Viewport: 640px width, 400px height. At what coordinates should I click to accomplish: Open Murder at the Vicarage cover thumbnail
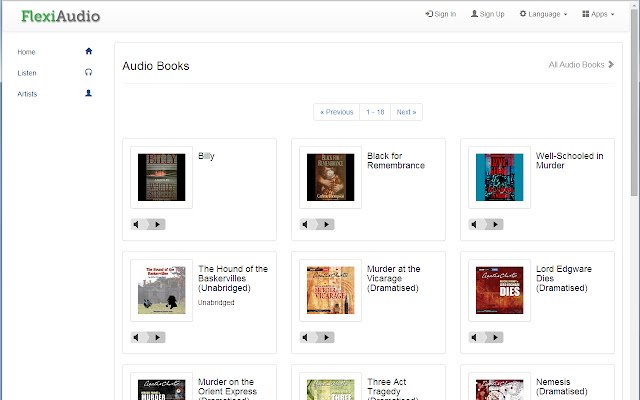point(331,290)
